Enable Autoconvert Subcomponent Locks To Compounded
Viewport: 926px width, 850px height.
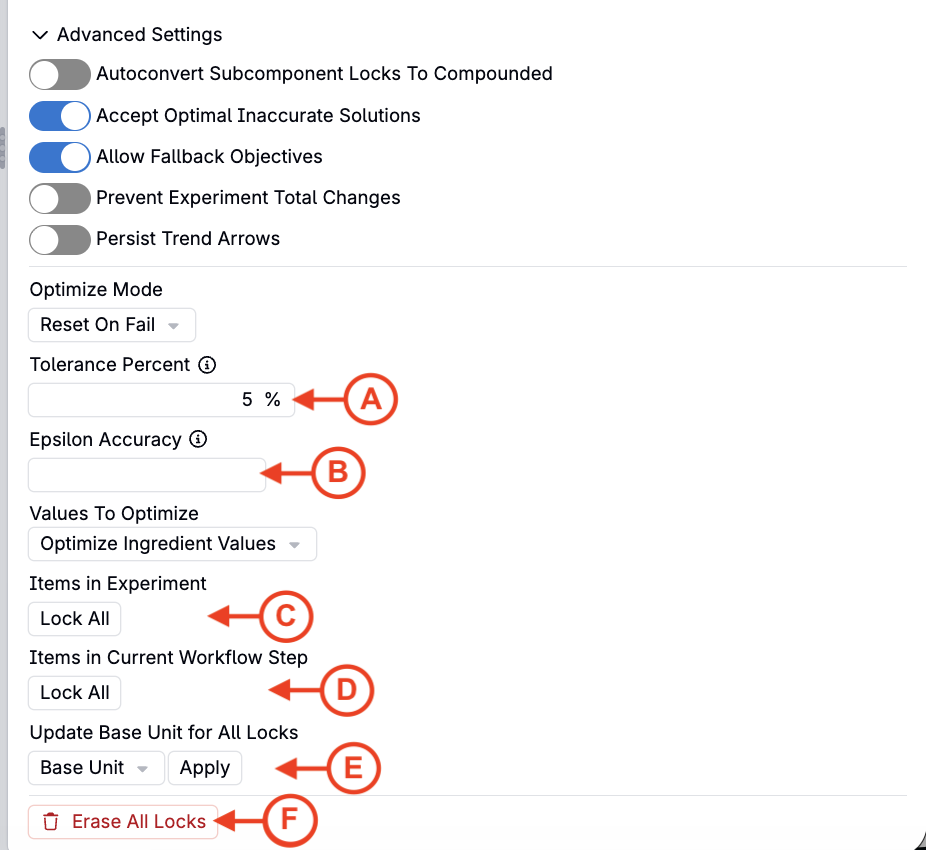pos(60,74)
